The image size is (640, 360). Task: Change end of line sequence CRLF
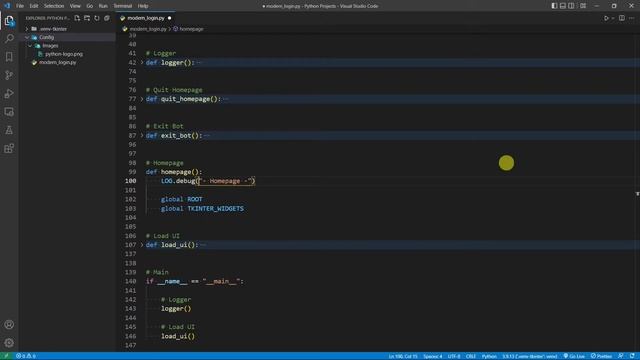pos(471,356)
